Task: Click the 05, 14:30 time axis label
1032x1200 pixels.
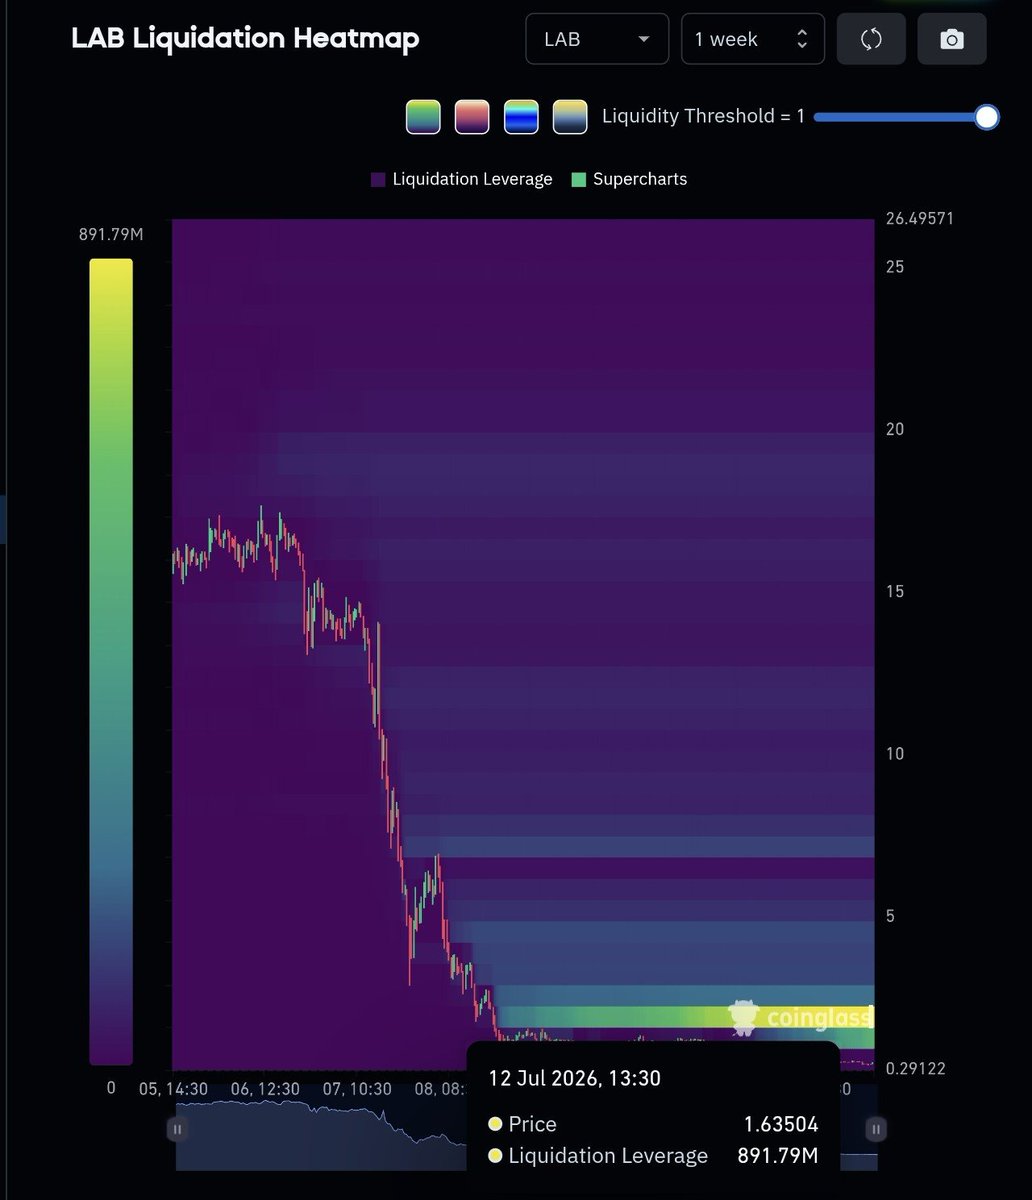Action: point(173,1089)
